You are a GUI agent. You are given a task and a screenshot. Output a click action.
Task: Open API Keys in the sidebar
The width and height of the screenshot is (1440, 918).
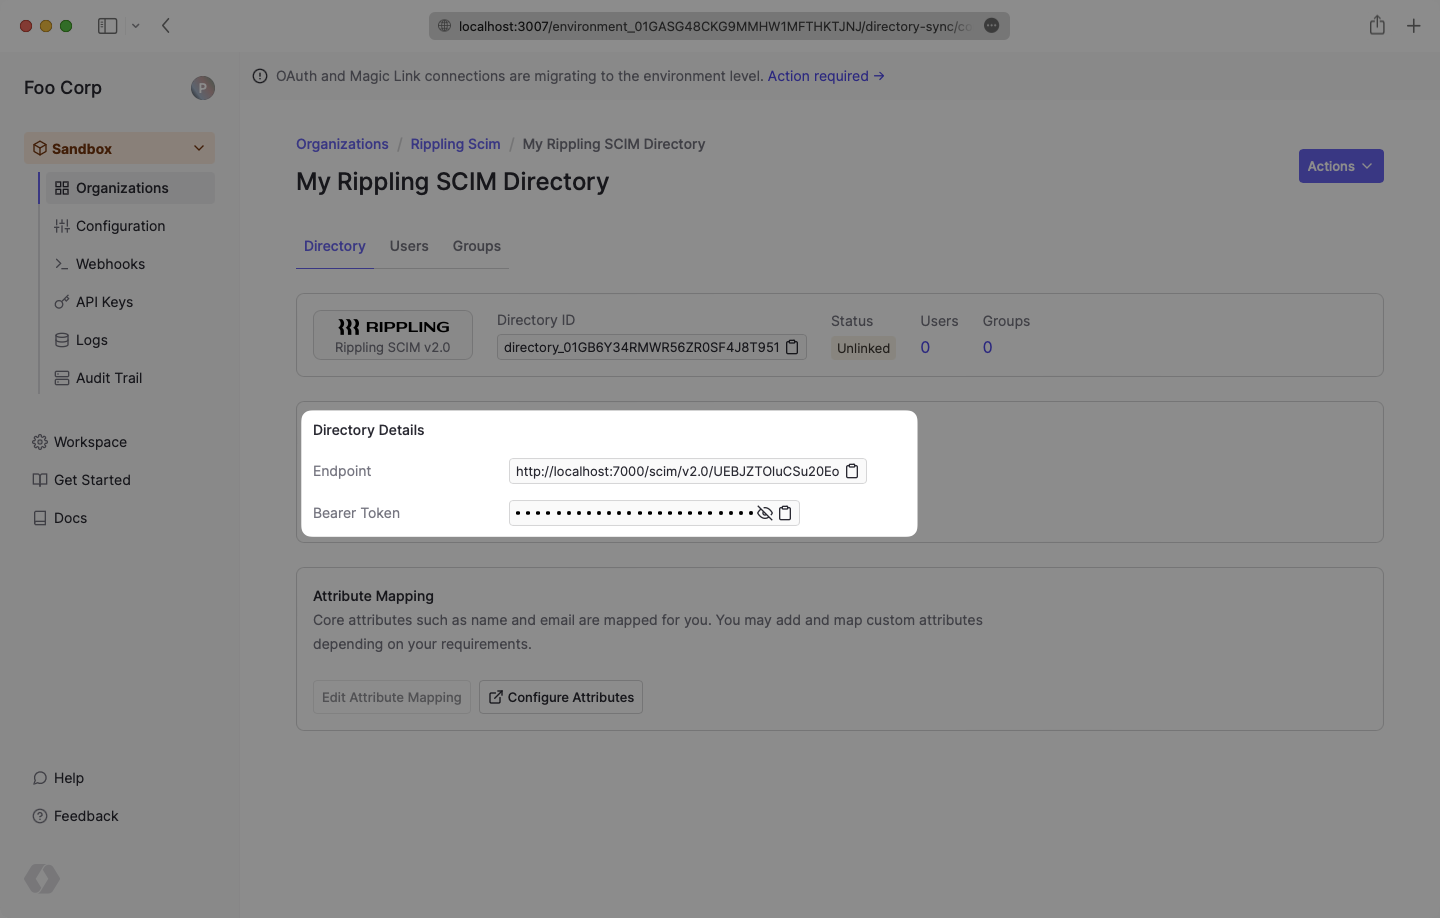pos(104,302)
